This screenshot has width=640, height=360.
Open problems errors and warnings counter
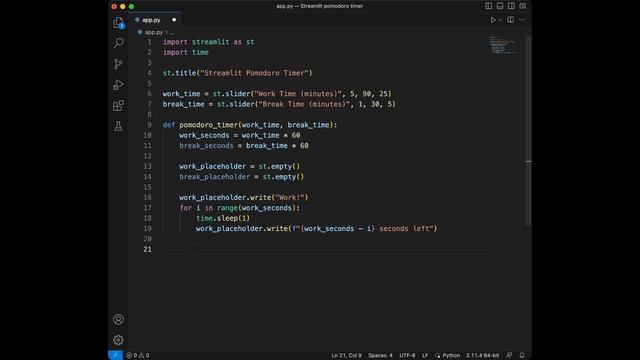pos(138,356)
